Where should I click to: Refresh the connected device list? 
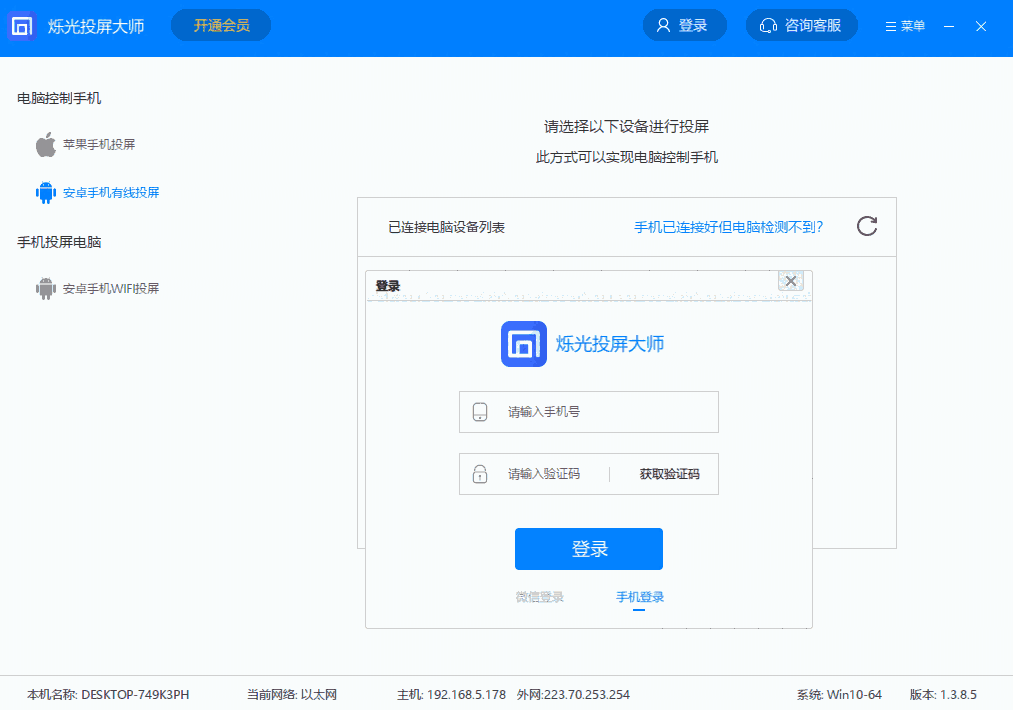(x=866, y=227)
